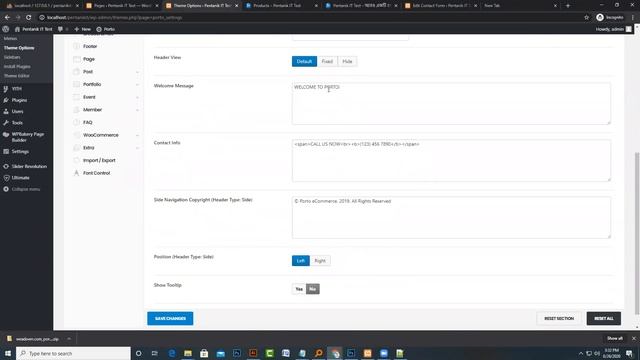Open Microsoft Store from the taskbar
This screenshot has width=640, height=360.
click(204, 353)
